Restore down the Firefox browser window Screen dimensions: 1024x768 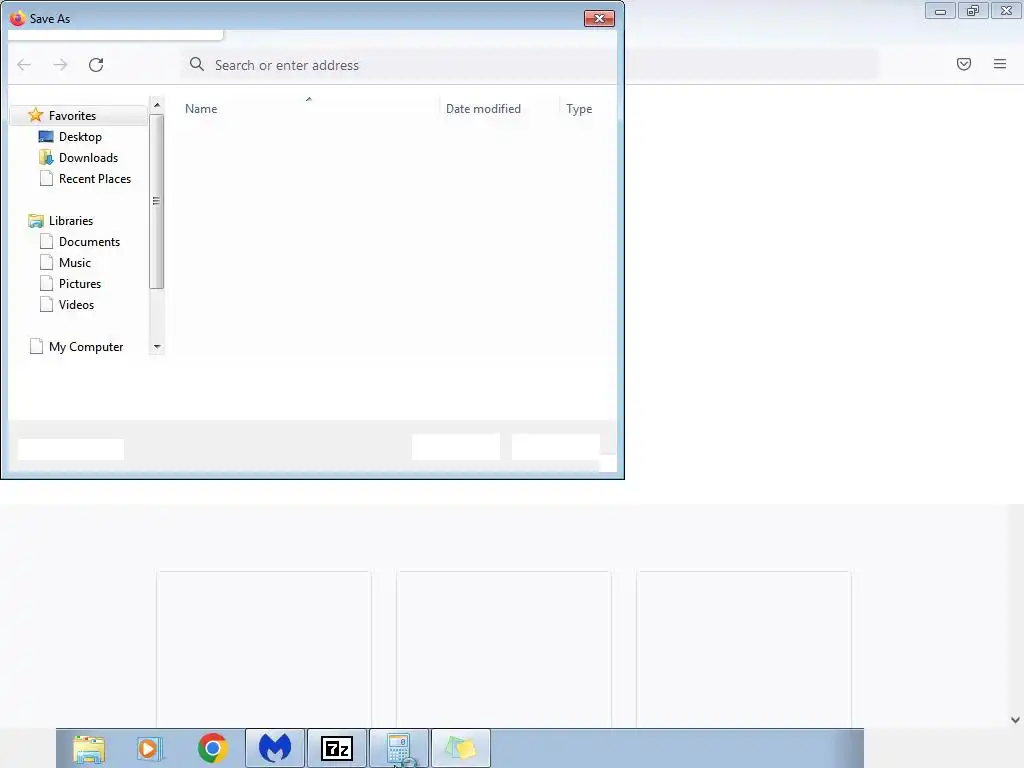click(x=973, y=11)
